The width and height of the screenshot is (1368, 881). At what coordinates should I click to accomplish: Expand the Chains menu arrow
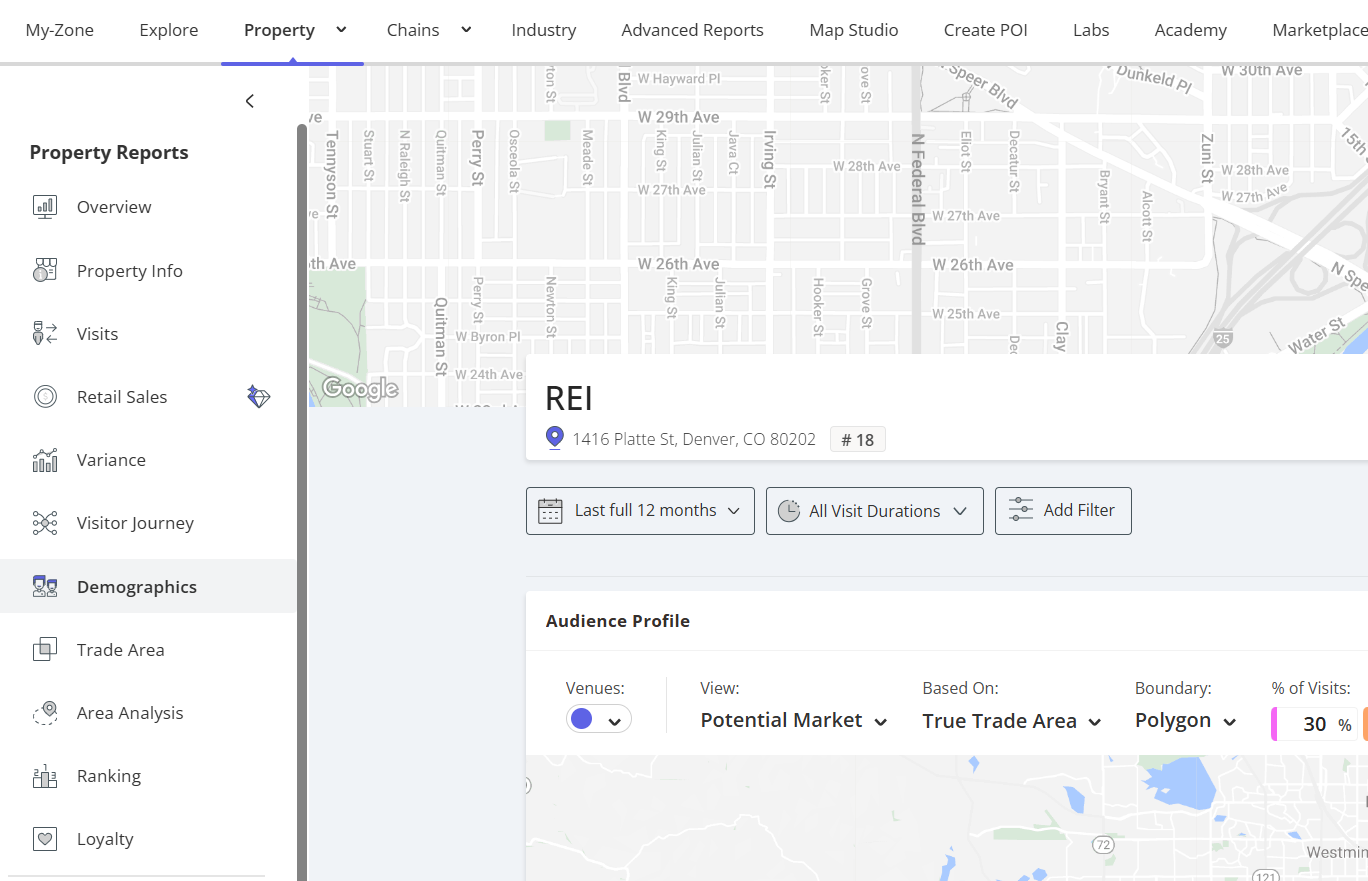[x=466, y=30]
